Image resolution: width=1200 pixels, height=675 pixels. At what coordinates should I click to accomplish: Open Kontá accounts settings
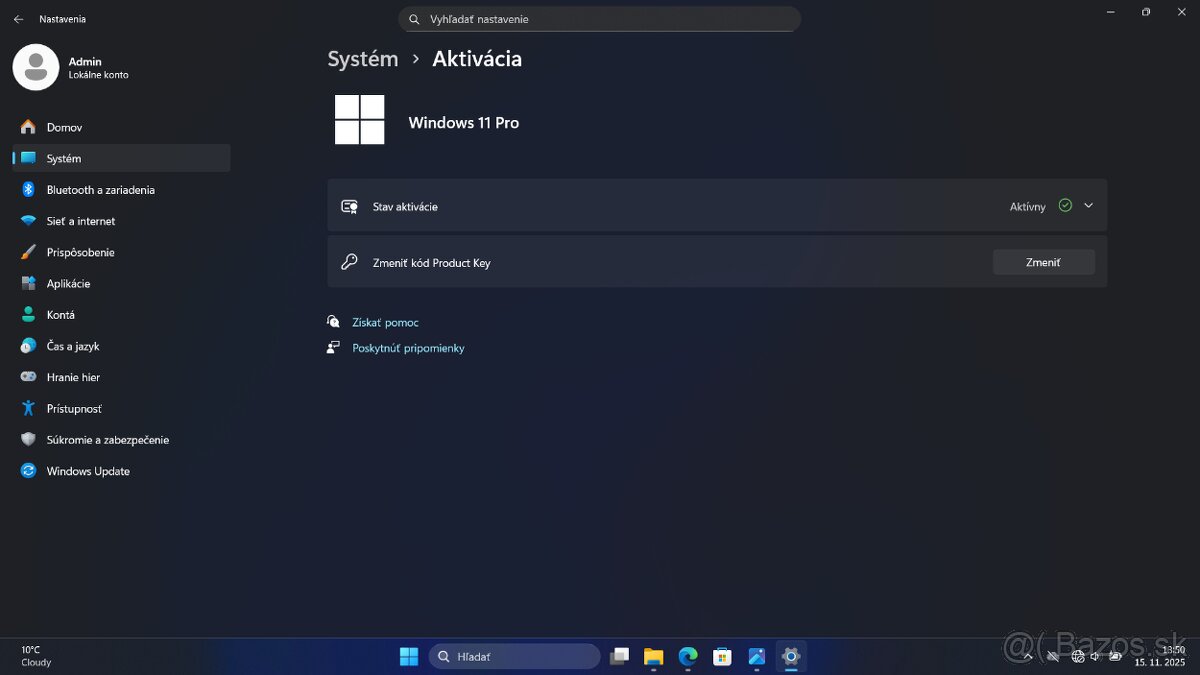click(x=60, y=315)
